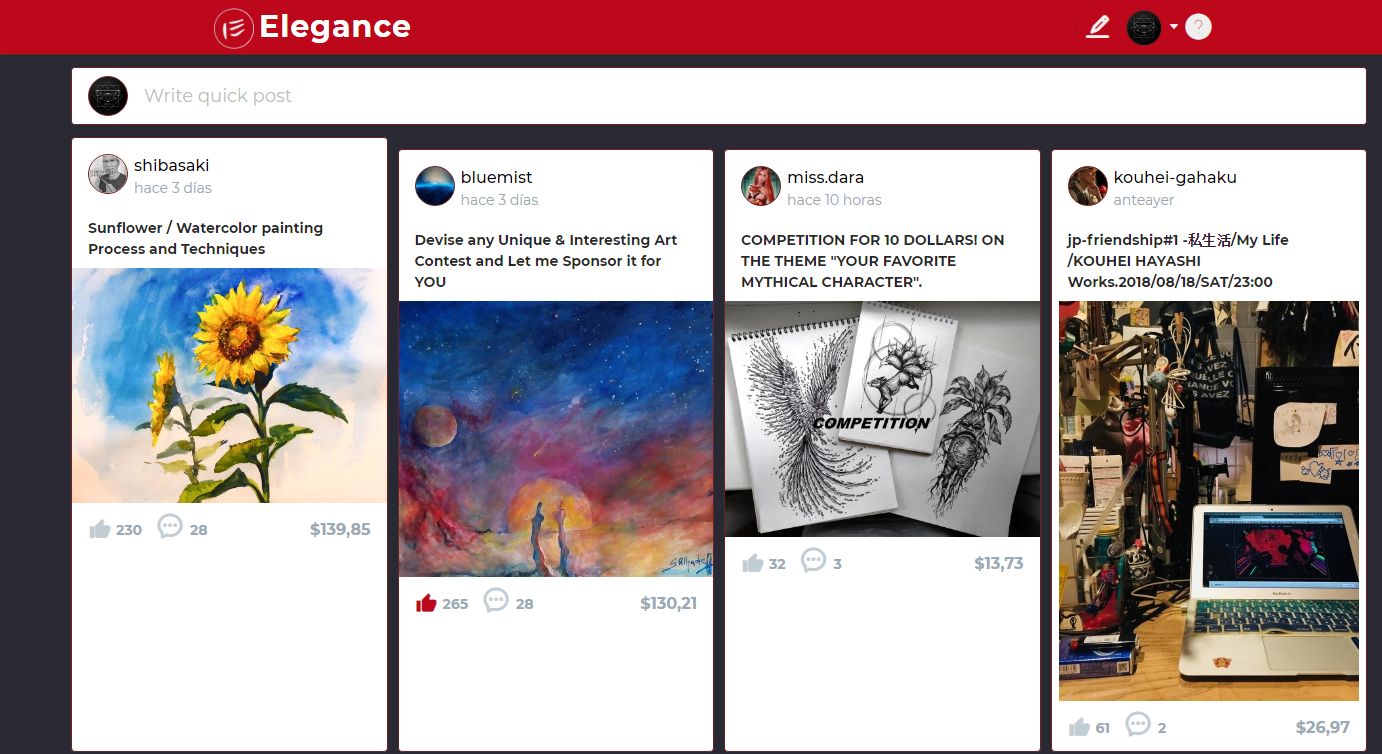Click the Elegance logo icon
This screenshot has width=1382, height=754.
(x=234, y=27)
